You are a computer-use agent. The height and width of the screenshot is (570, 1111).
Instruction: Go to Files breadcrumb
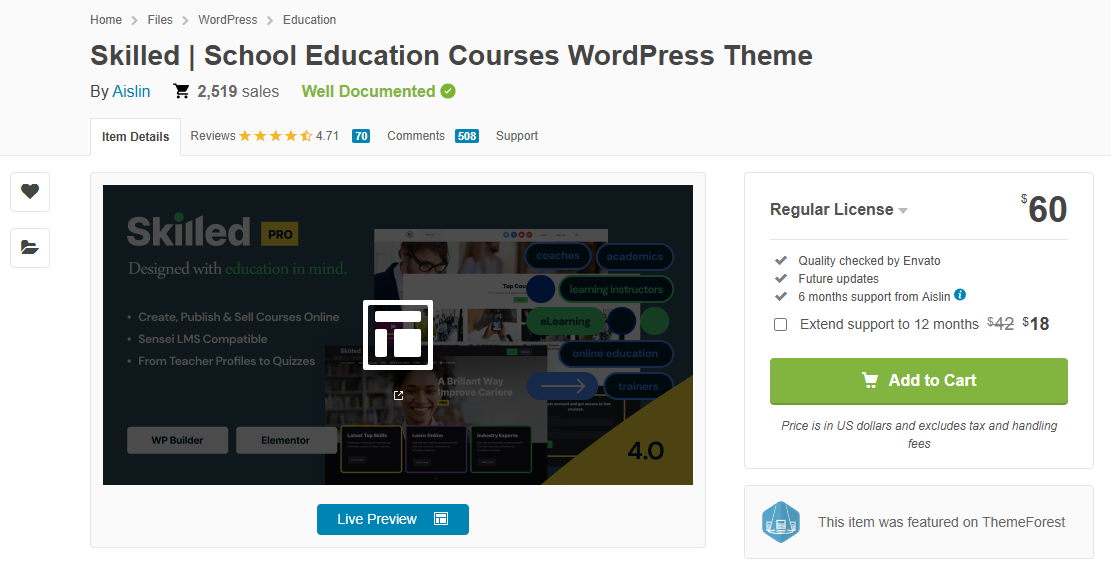click(160, 20)
